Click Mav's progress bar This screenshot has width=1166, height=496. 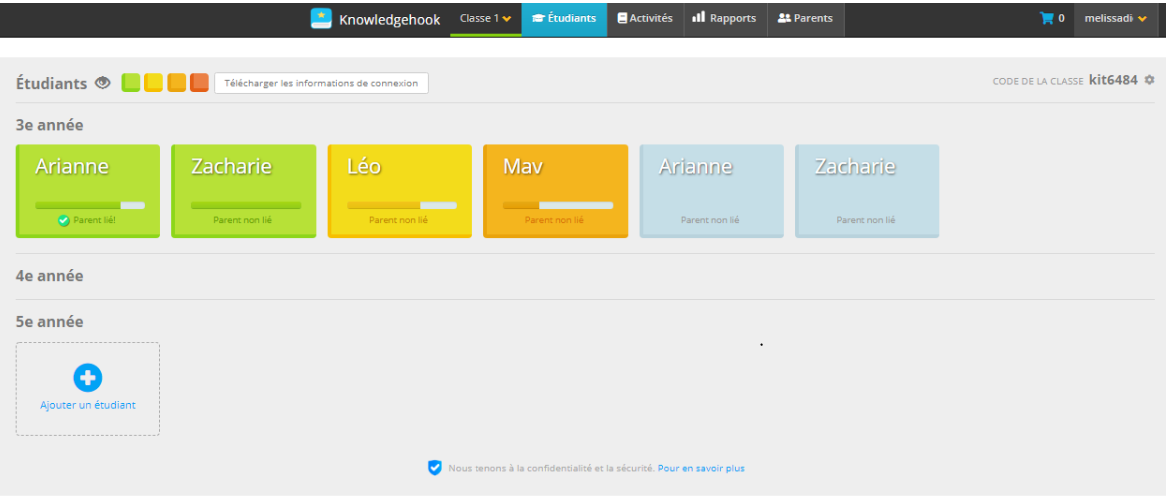pos(558,205)
